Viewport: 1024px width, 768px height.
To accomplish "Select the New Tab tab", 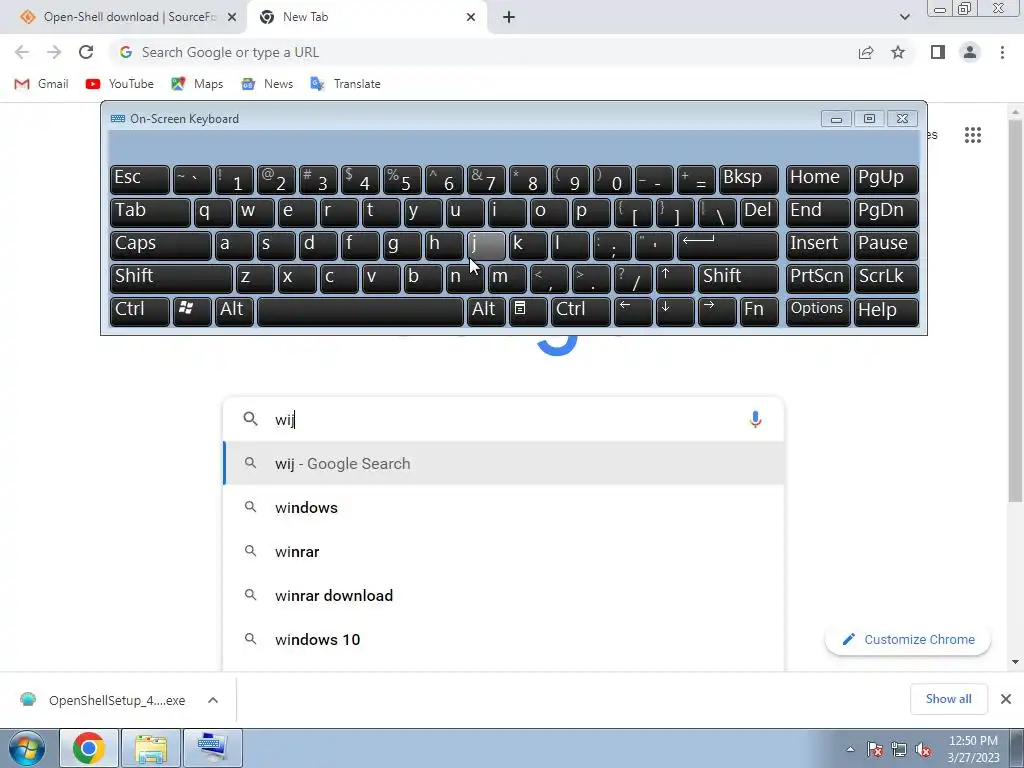I will (x=367, y=18).
